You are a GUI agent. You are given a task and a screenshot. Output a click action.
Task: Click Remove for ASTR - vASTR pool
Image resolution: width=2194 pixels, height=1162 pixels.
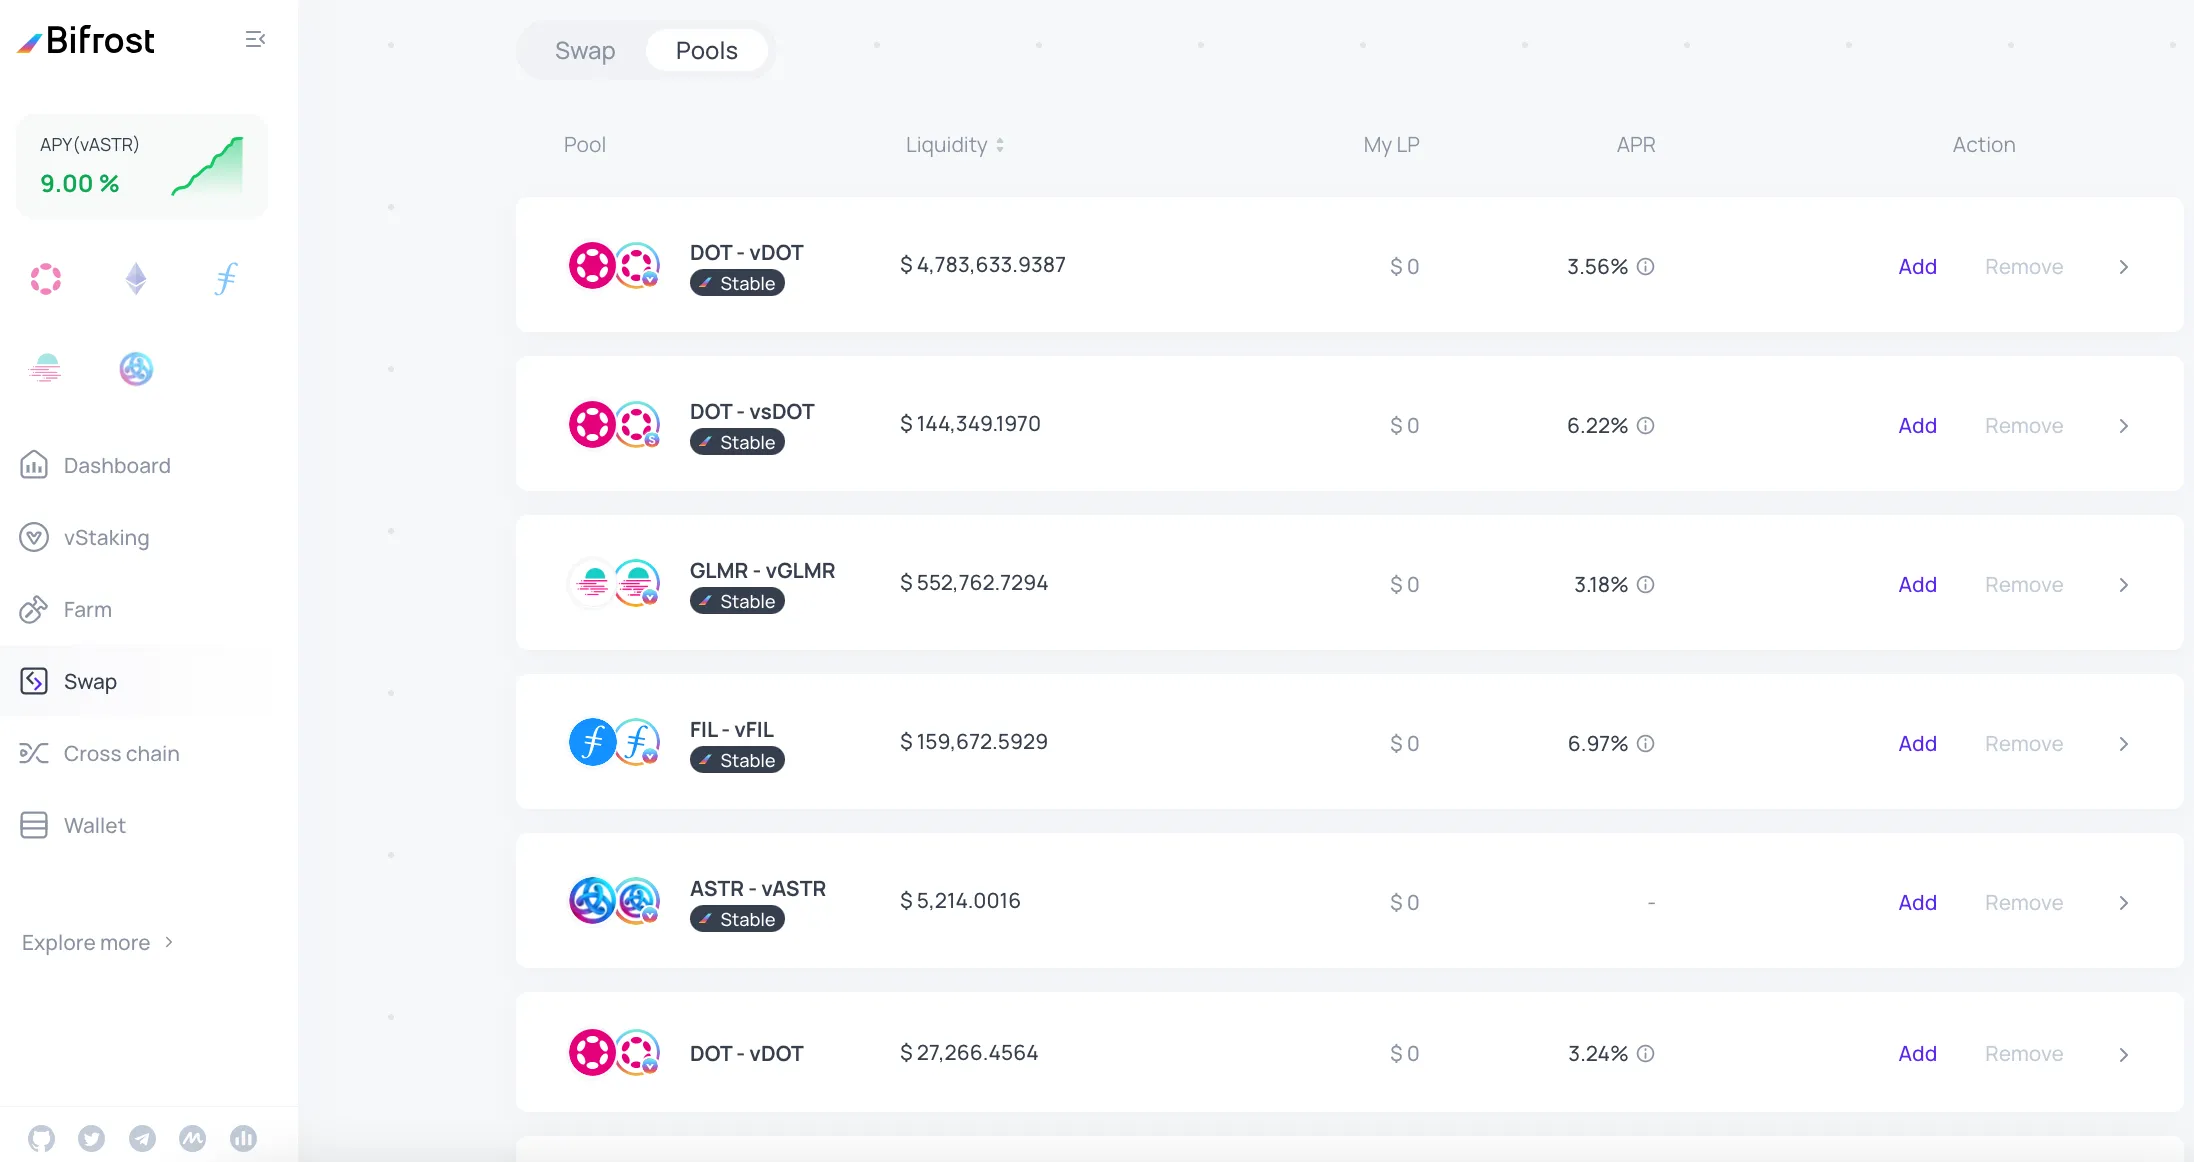2023,903
